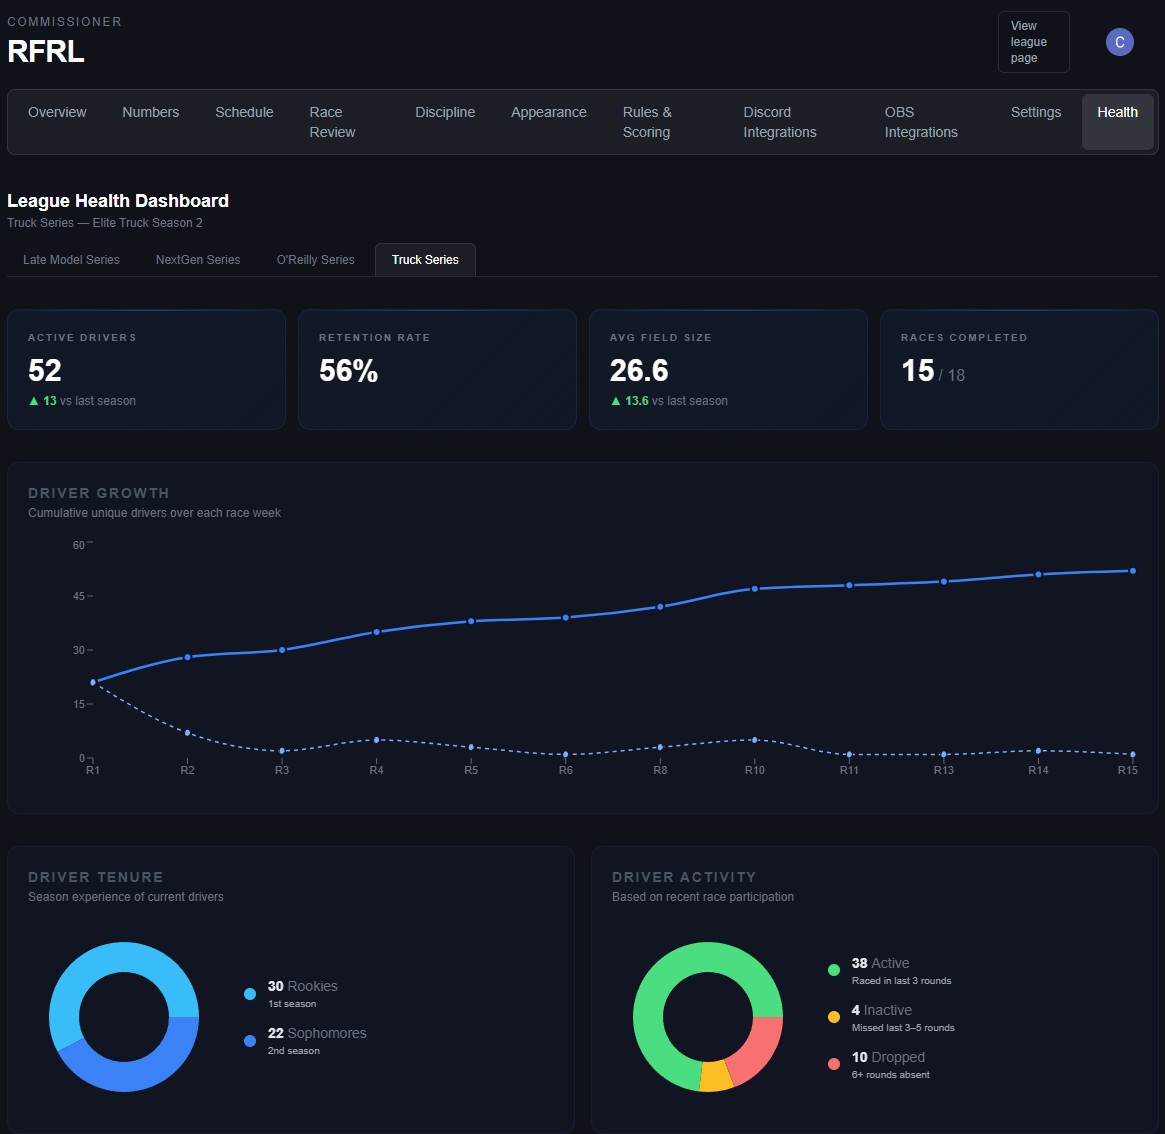Open Discord Integrations tab
Screen dimensions: 1165x1134
[x=779, y=122]
